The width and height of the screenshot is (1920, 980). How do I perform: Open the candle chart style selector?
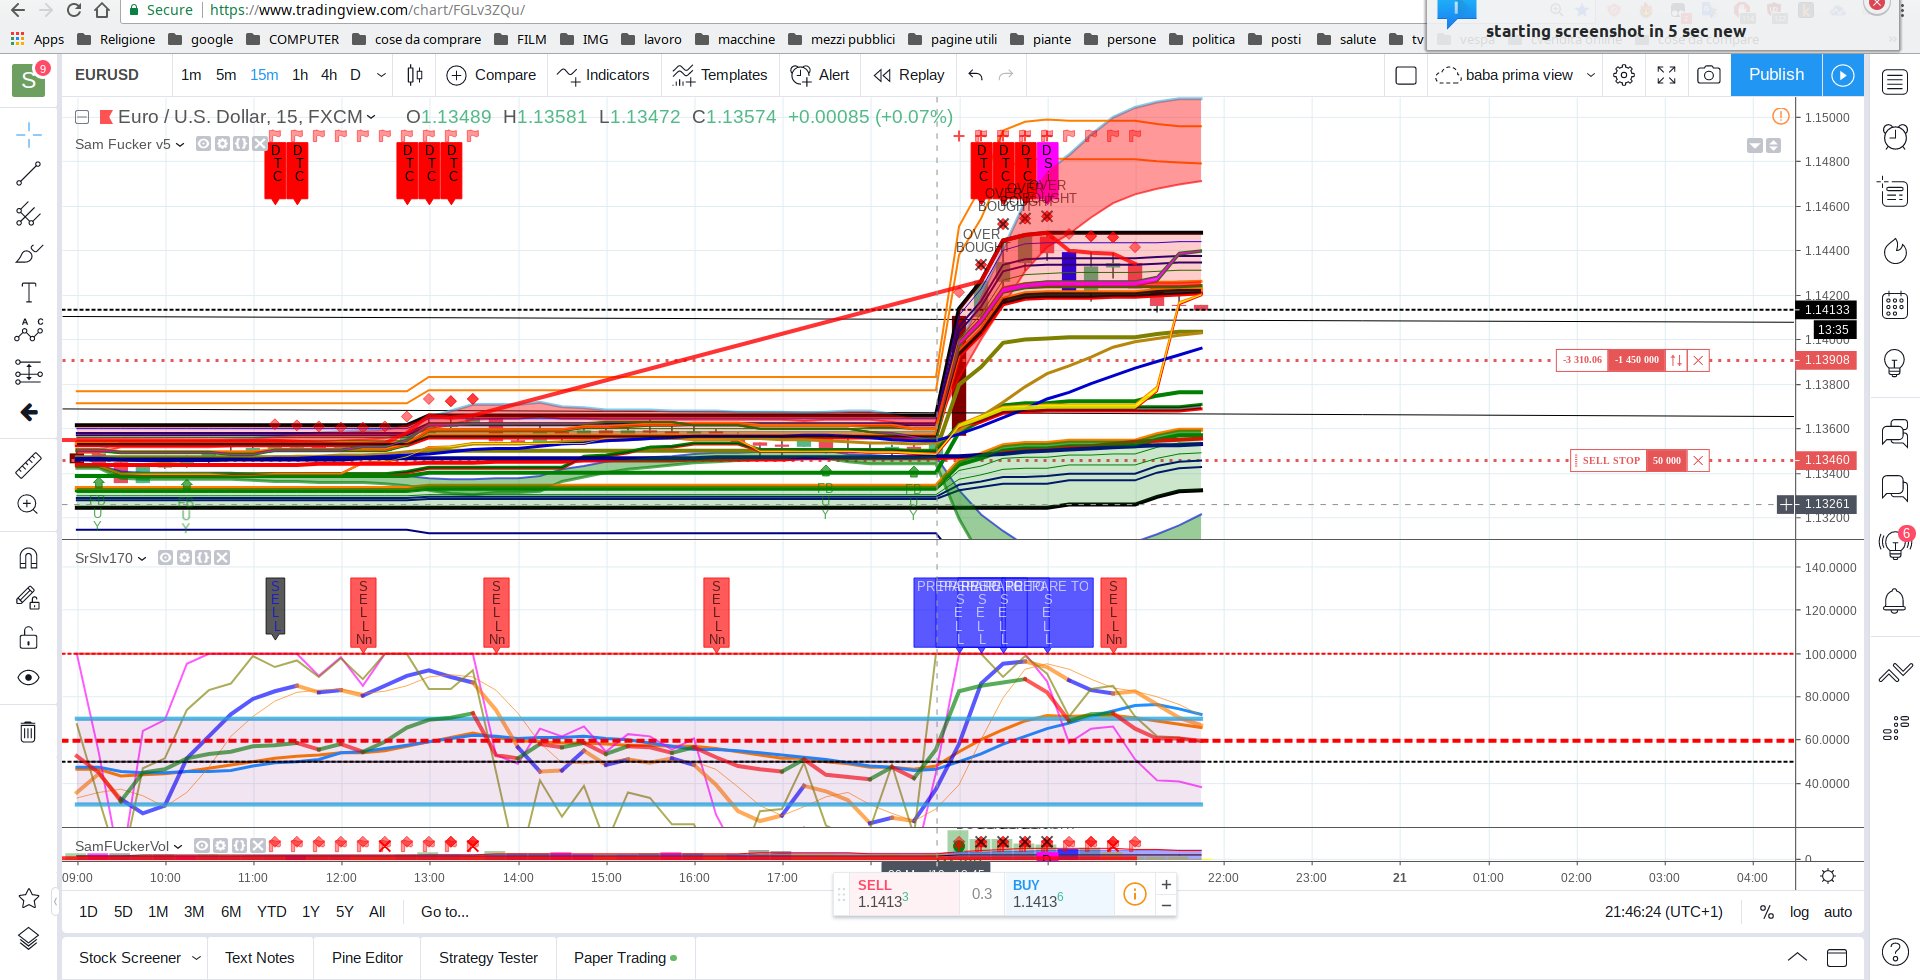(x=415, y=75)
